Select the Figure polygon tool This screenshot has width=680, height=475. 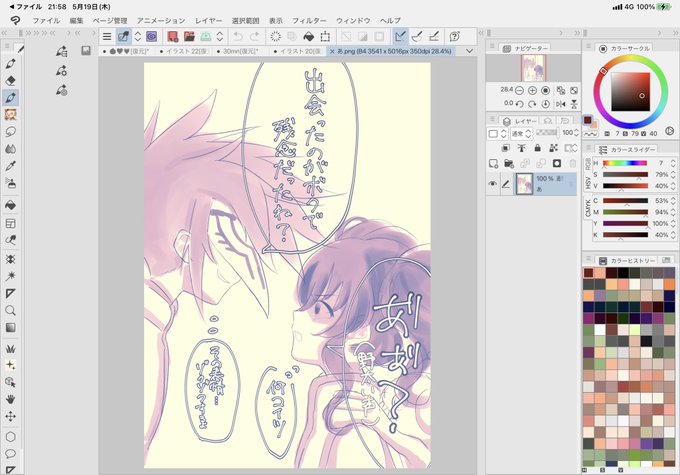(x=10, y=436)
